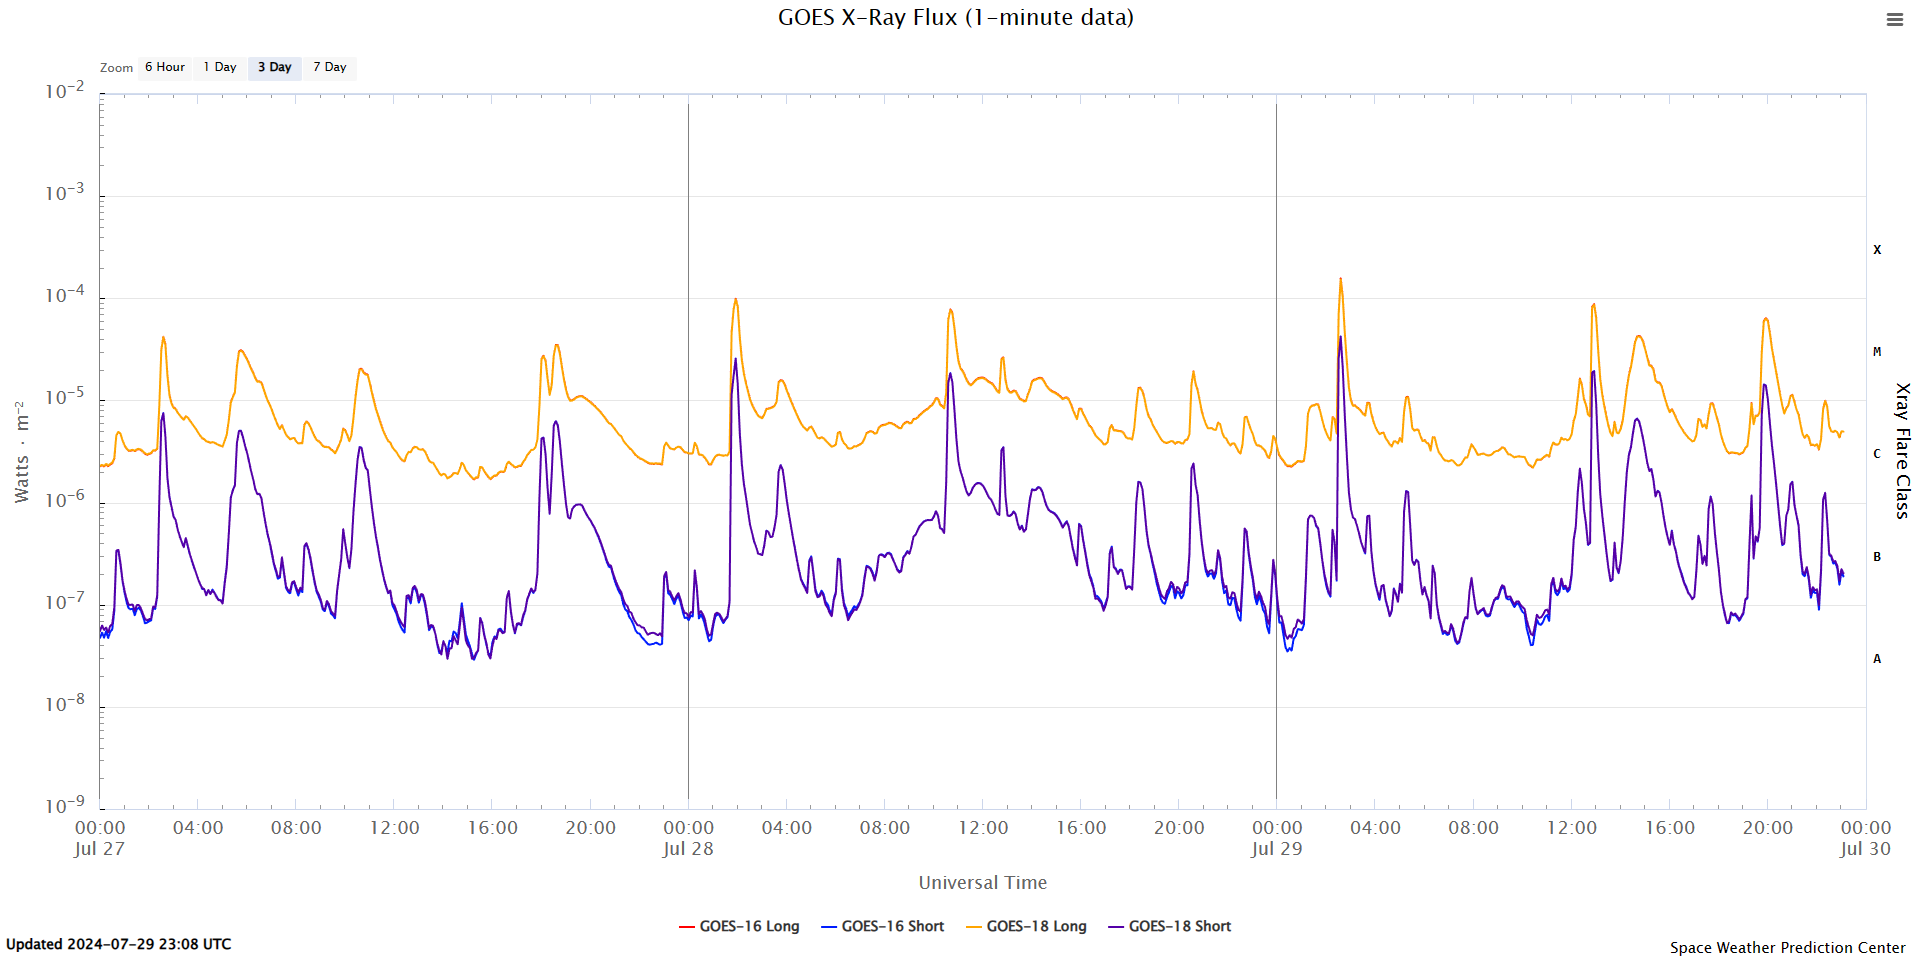Toggle GOES-18 Long series label visibility
This screenshot has width=1916, height=956.
click(x=1036, y=927)
